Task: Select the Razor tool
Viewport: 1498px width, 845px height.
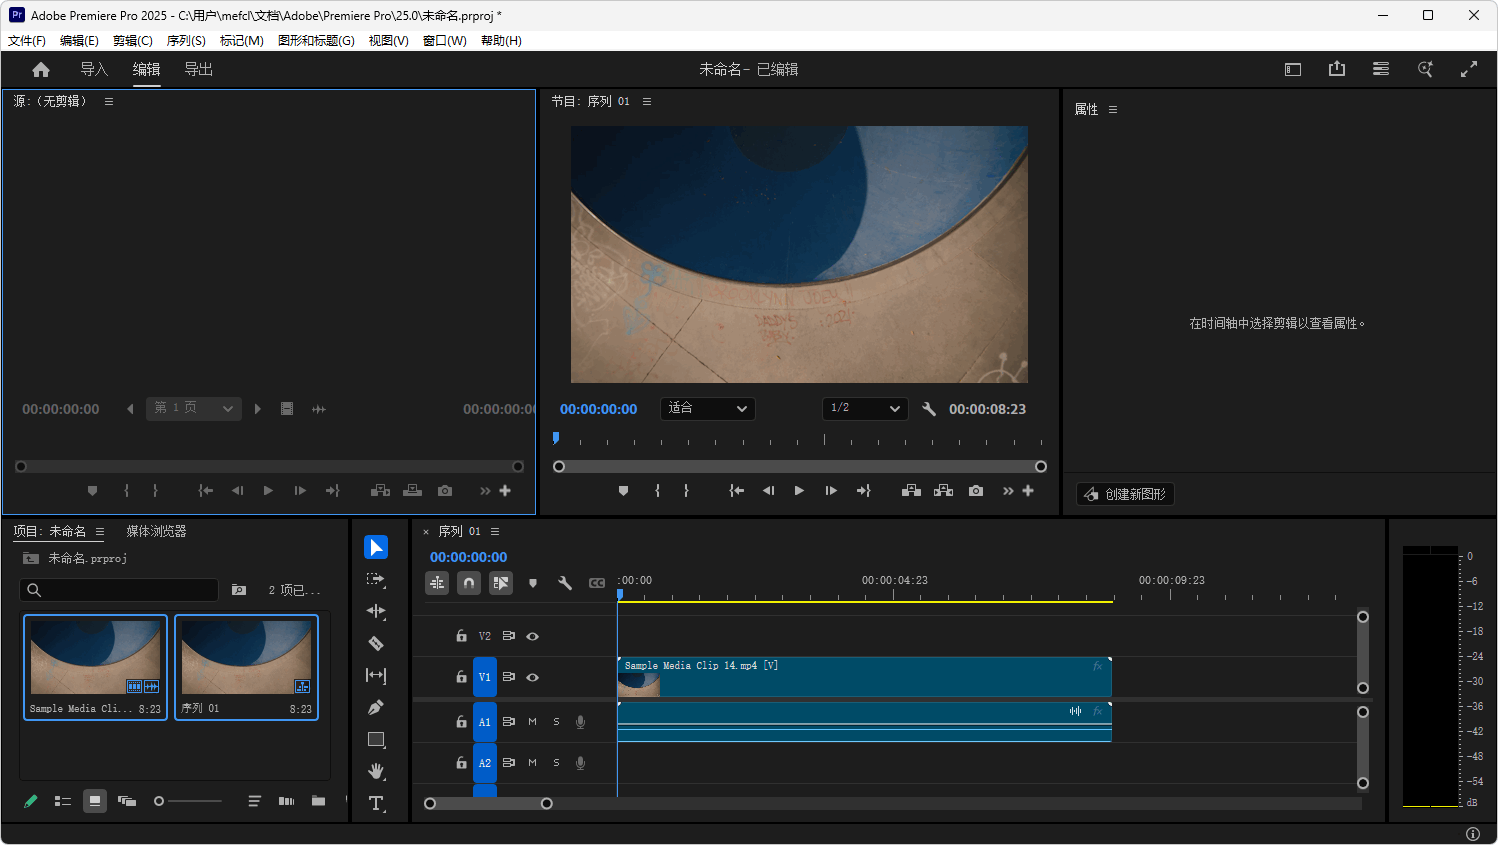Action: click(376, 643)
